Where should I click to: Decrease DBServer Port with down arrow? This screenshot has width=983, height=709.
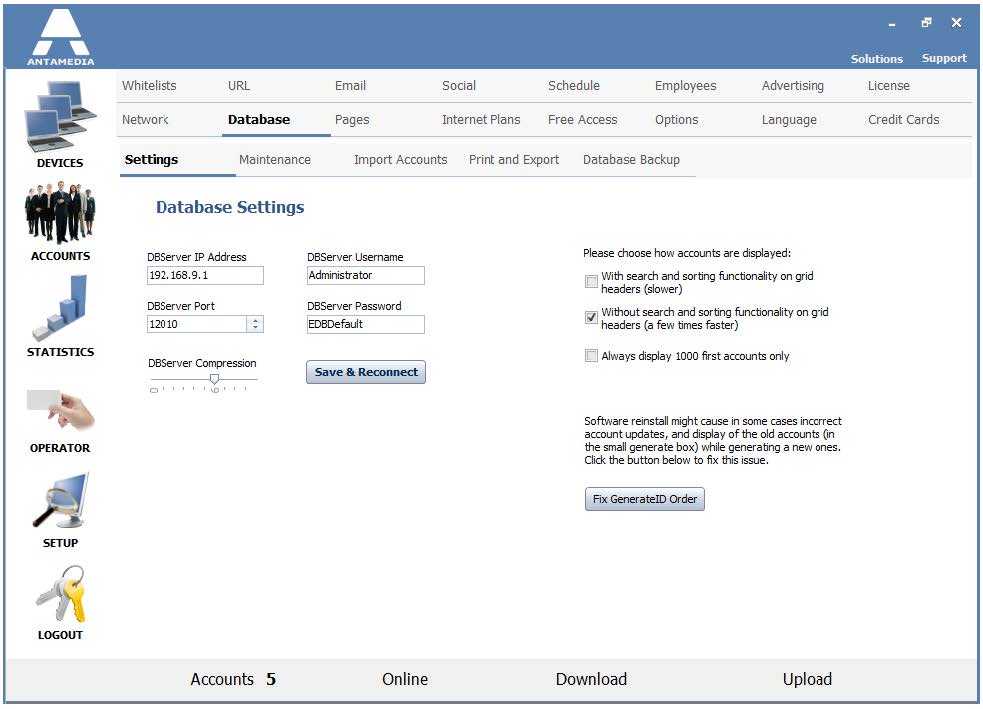click(x=255, y=328)
